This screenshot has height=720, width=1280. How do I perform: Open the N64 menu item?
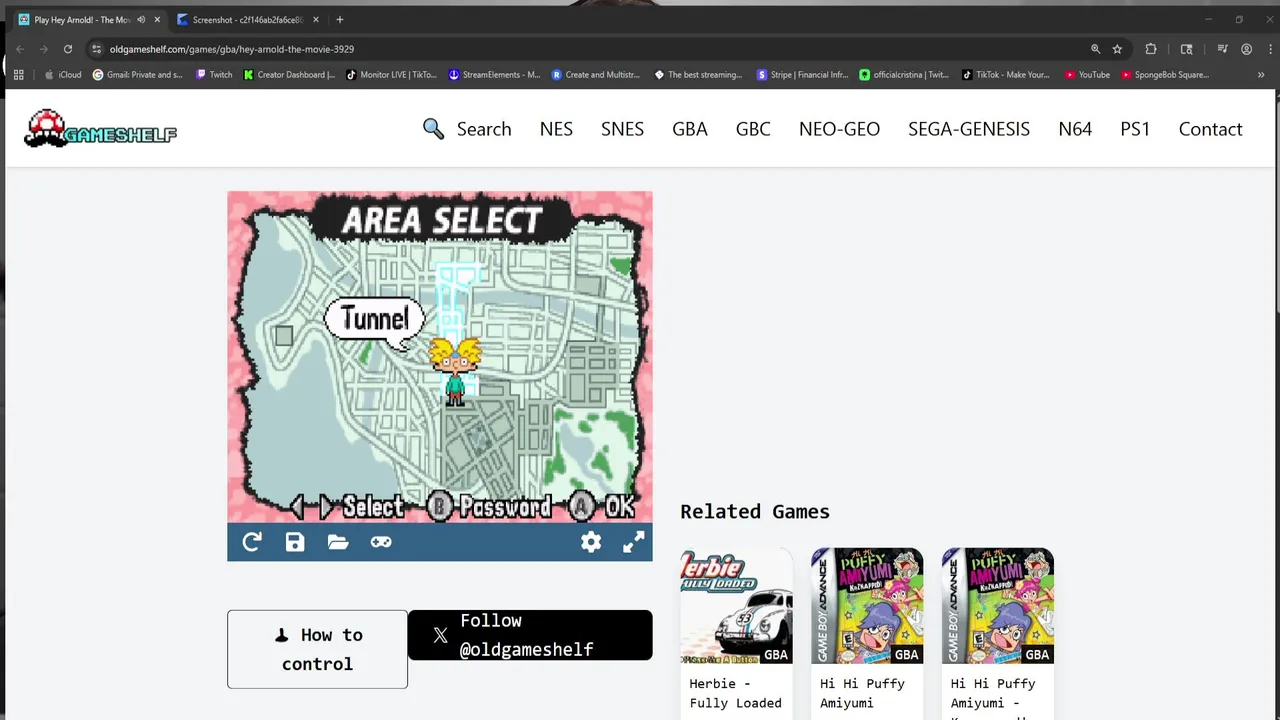[x=1075, y=129]
